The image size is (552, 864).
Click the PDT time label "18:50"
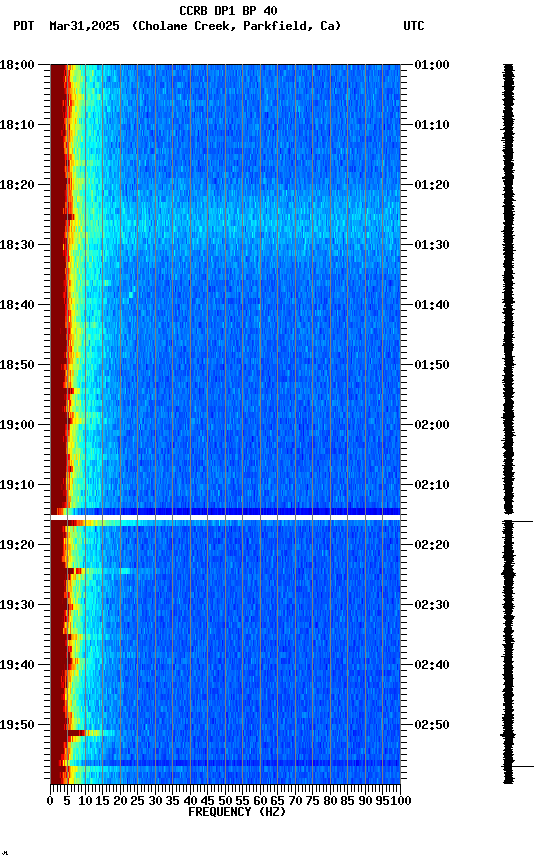pyautogui.click(x=17, y=365)
